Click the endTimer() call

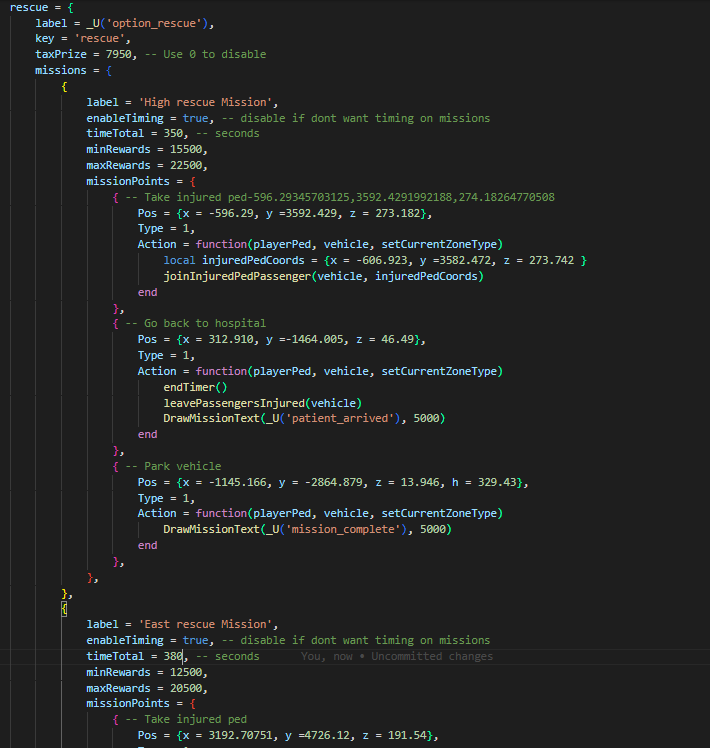[x=195, y=387]
